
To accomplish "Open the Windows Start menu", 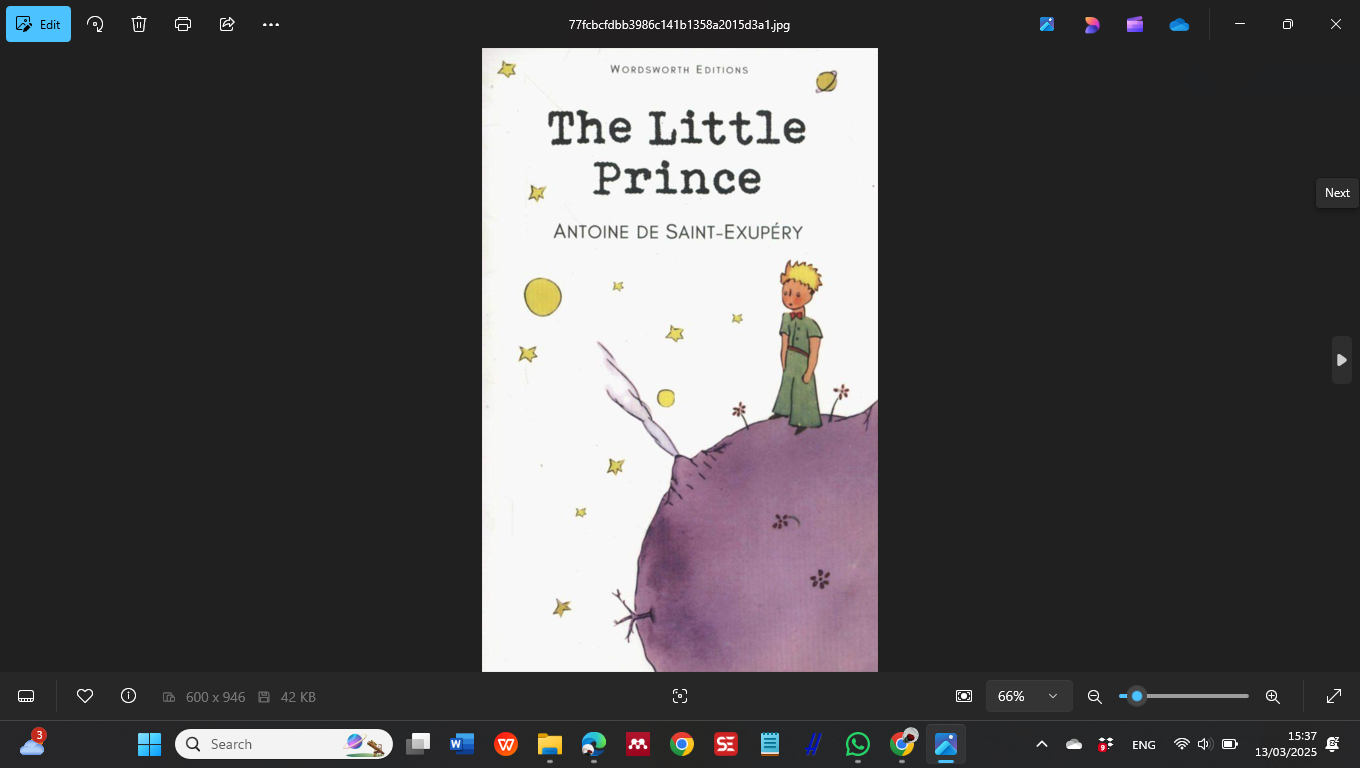I will (149, 744).
